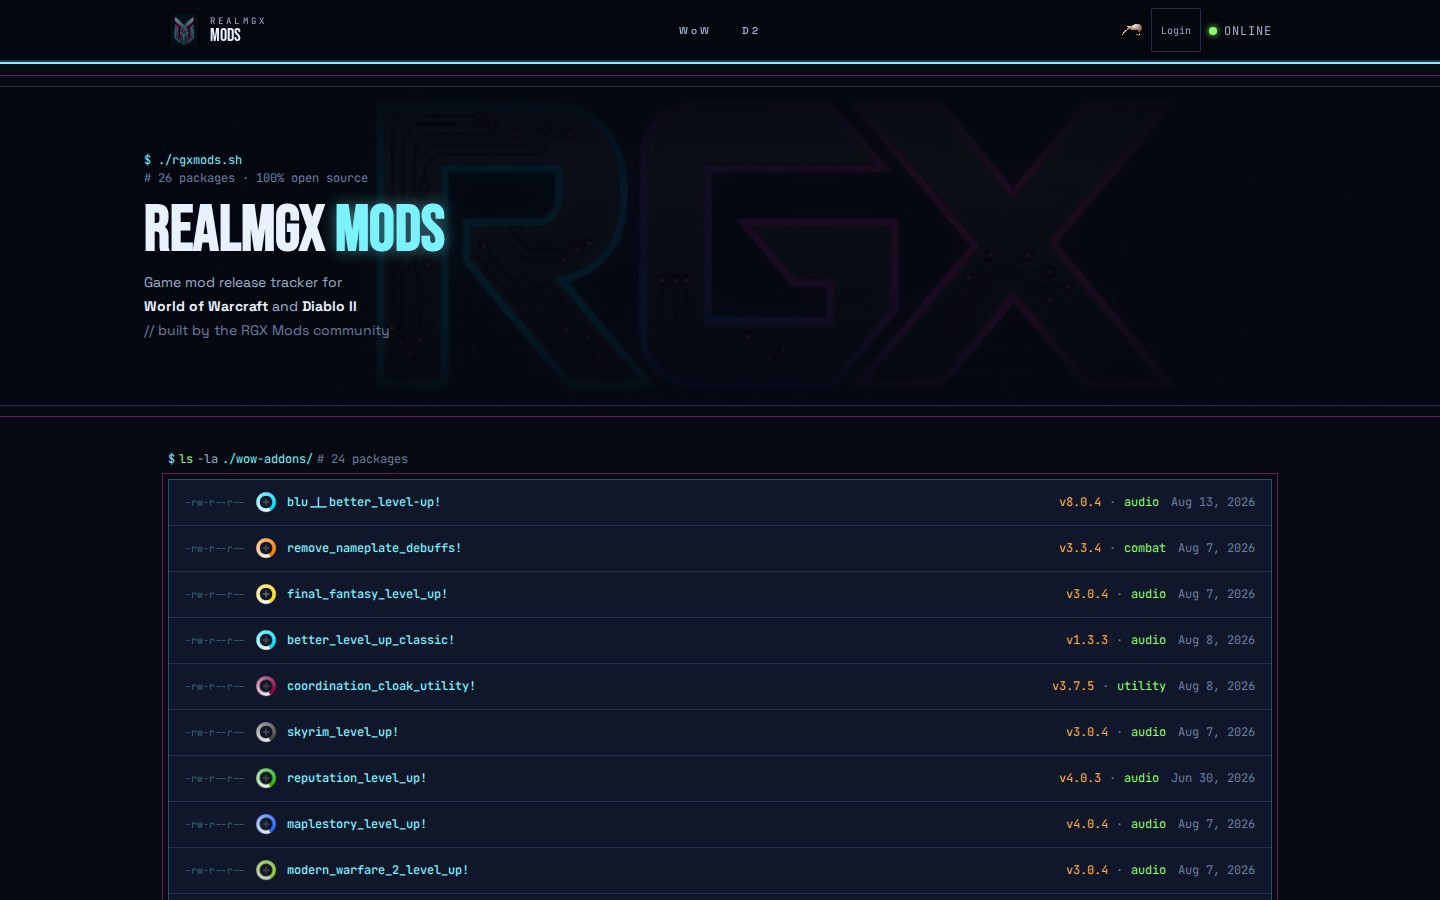This screenshot has height=900, width=1440.
Task: Click version v8.0.4 on the blu row
Action: (1080, 502)
